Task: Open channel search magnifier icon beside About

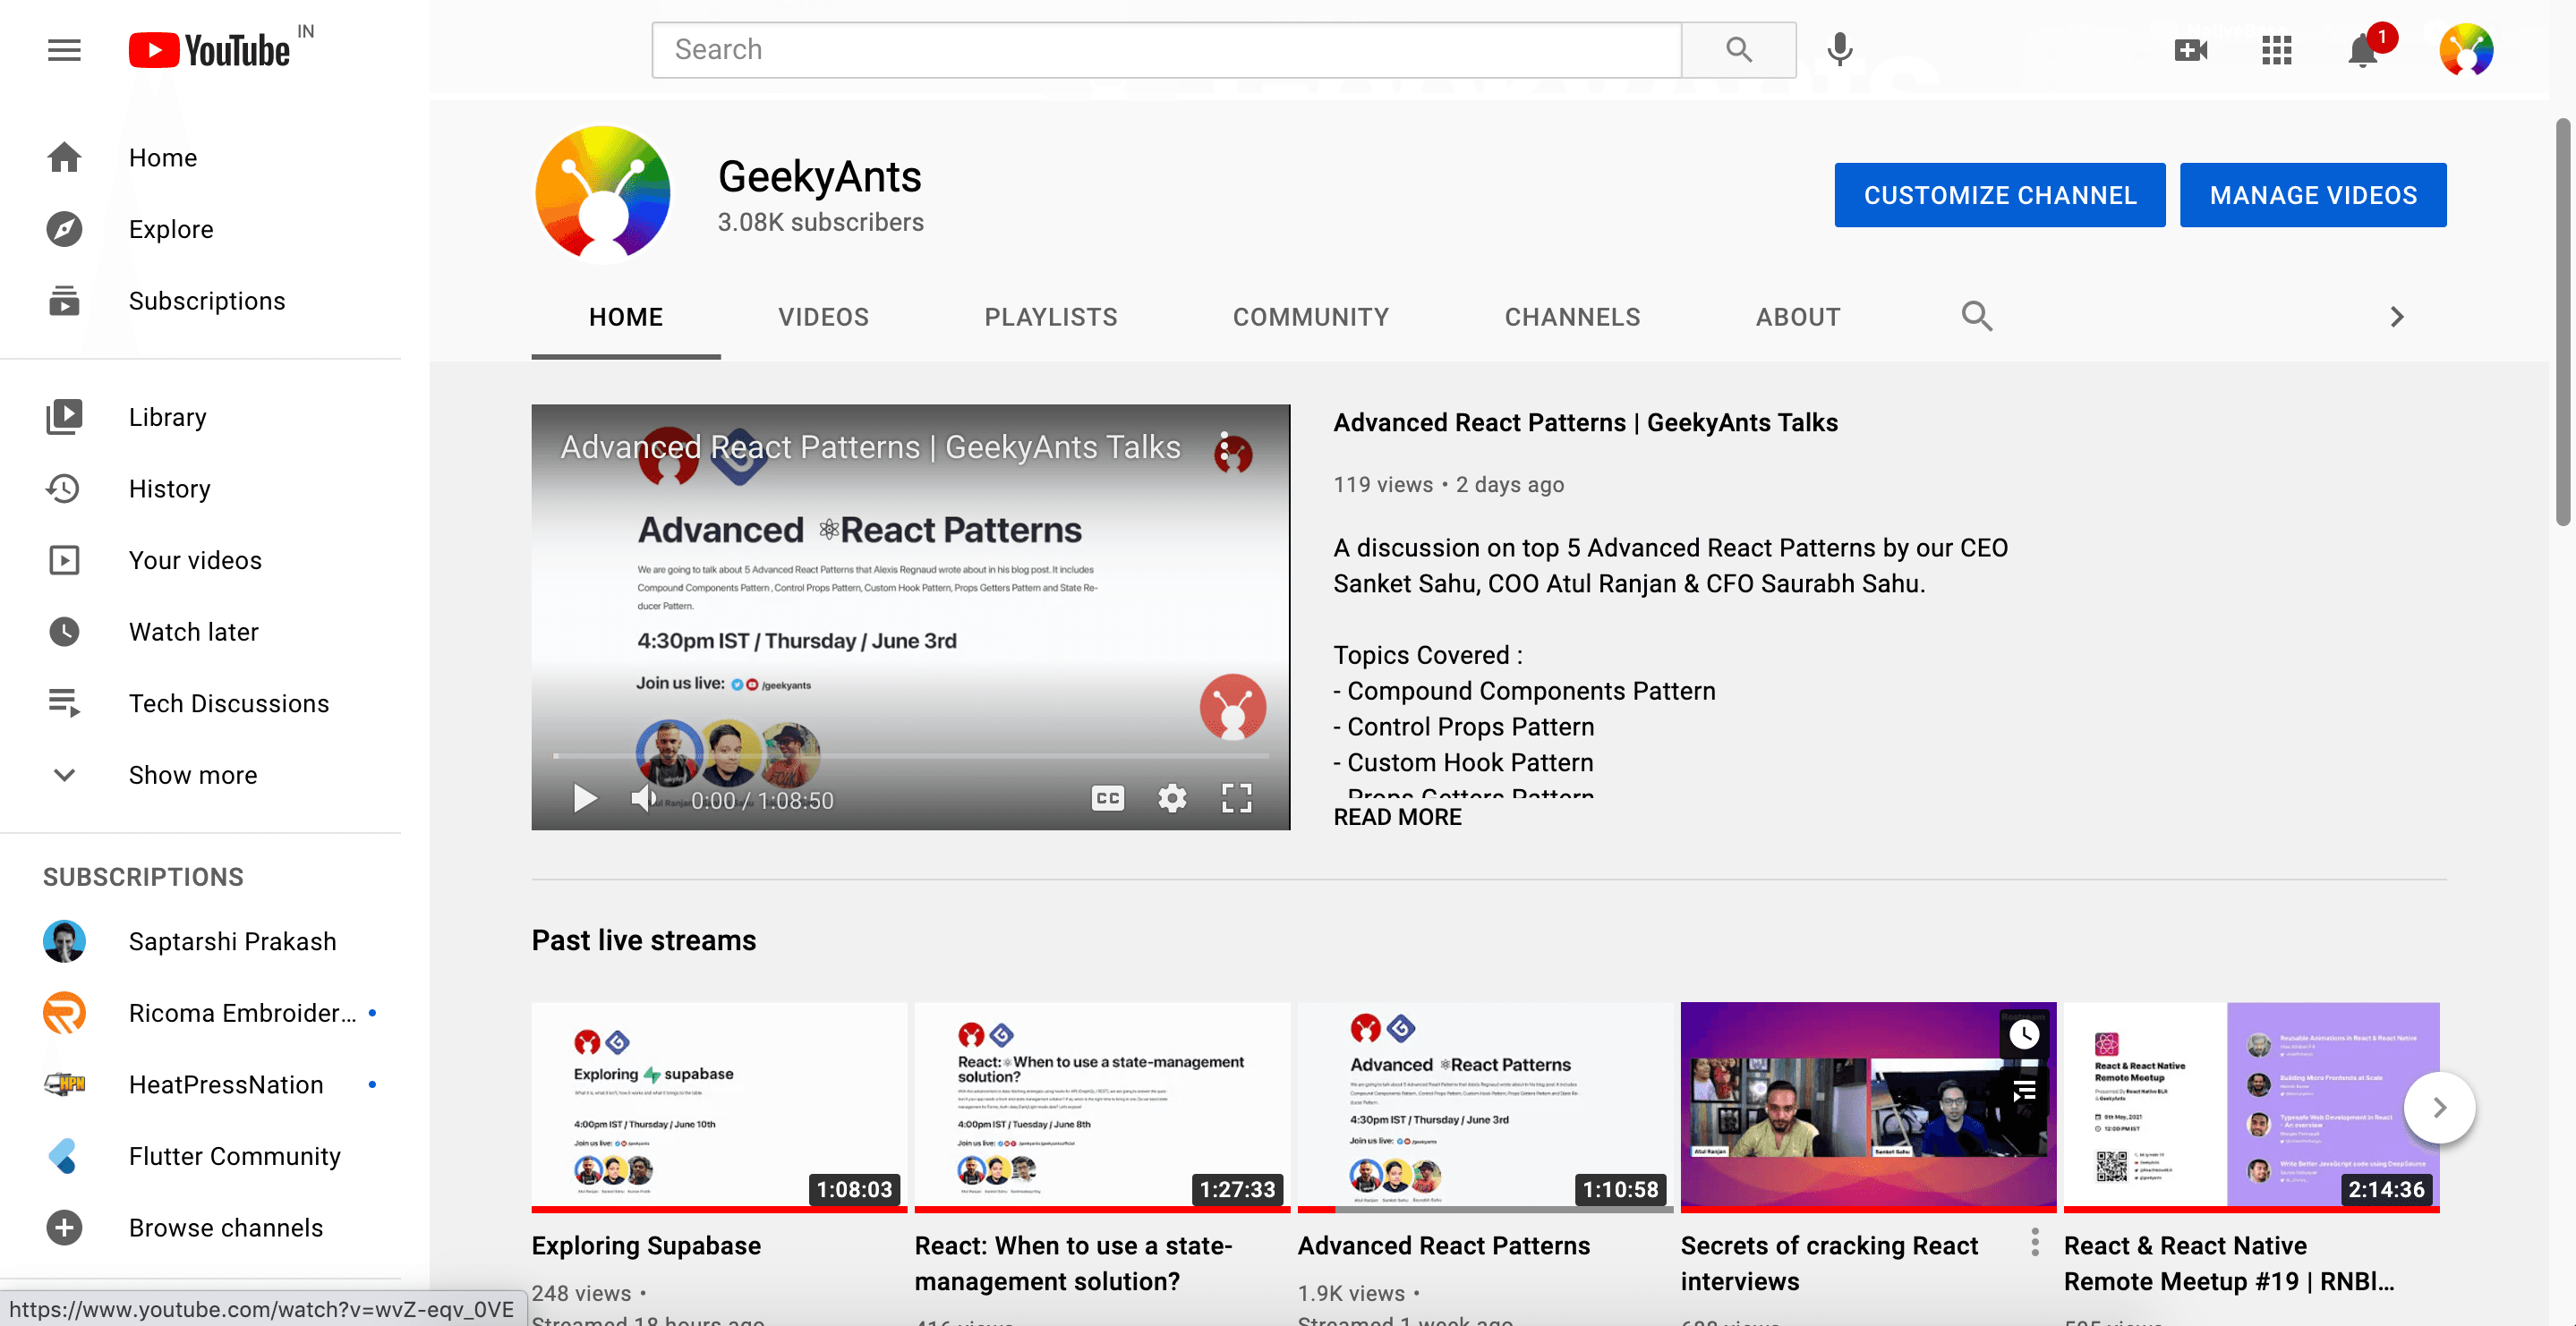Action: pyautogui.click(x=1976, y=317)
